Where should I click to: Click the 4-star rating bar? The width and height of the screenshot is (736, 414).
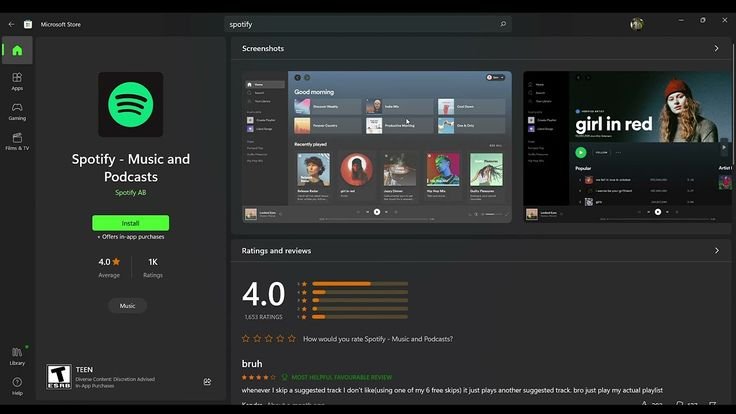point(360,292)
